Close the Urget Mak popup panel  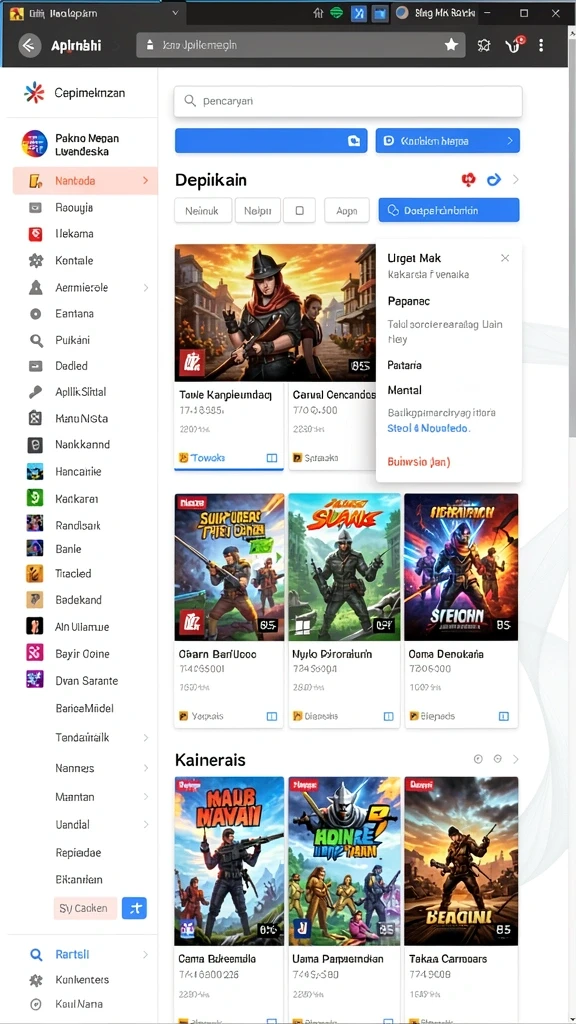505,258
